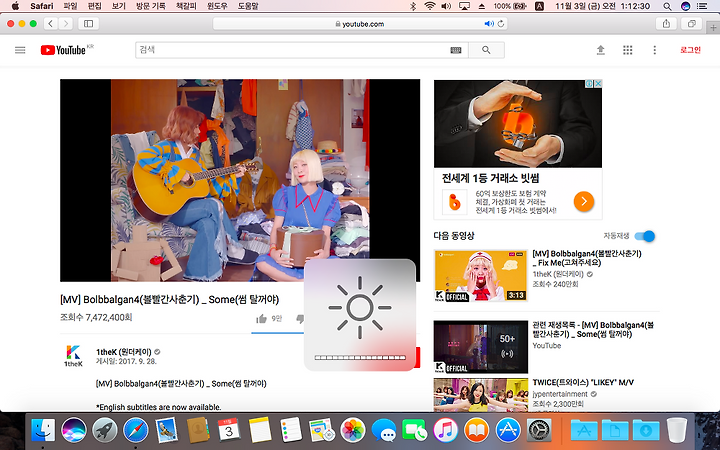
Task: Click the upload video arrow icon
Action: [601, 50]
